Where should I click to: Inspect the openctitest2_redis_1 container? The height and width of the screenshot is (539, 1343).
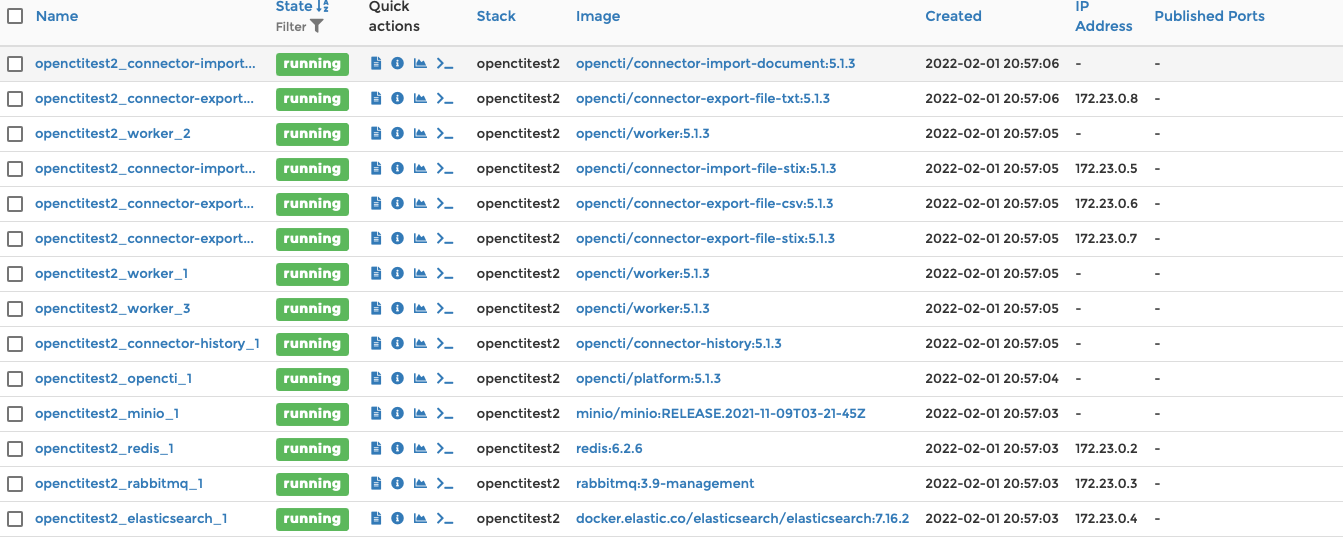point(397,448)
